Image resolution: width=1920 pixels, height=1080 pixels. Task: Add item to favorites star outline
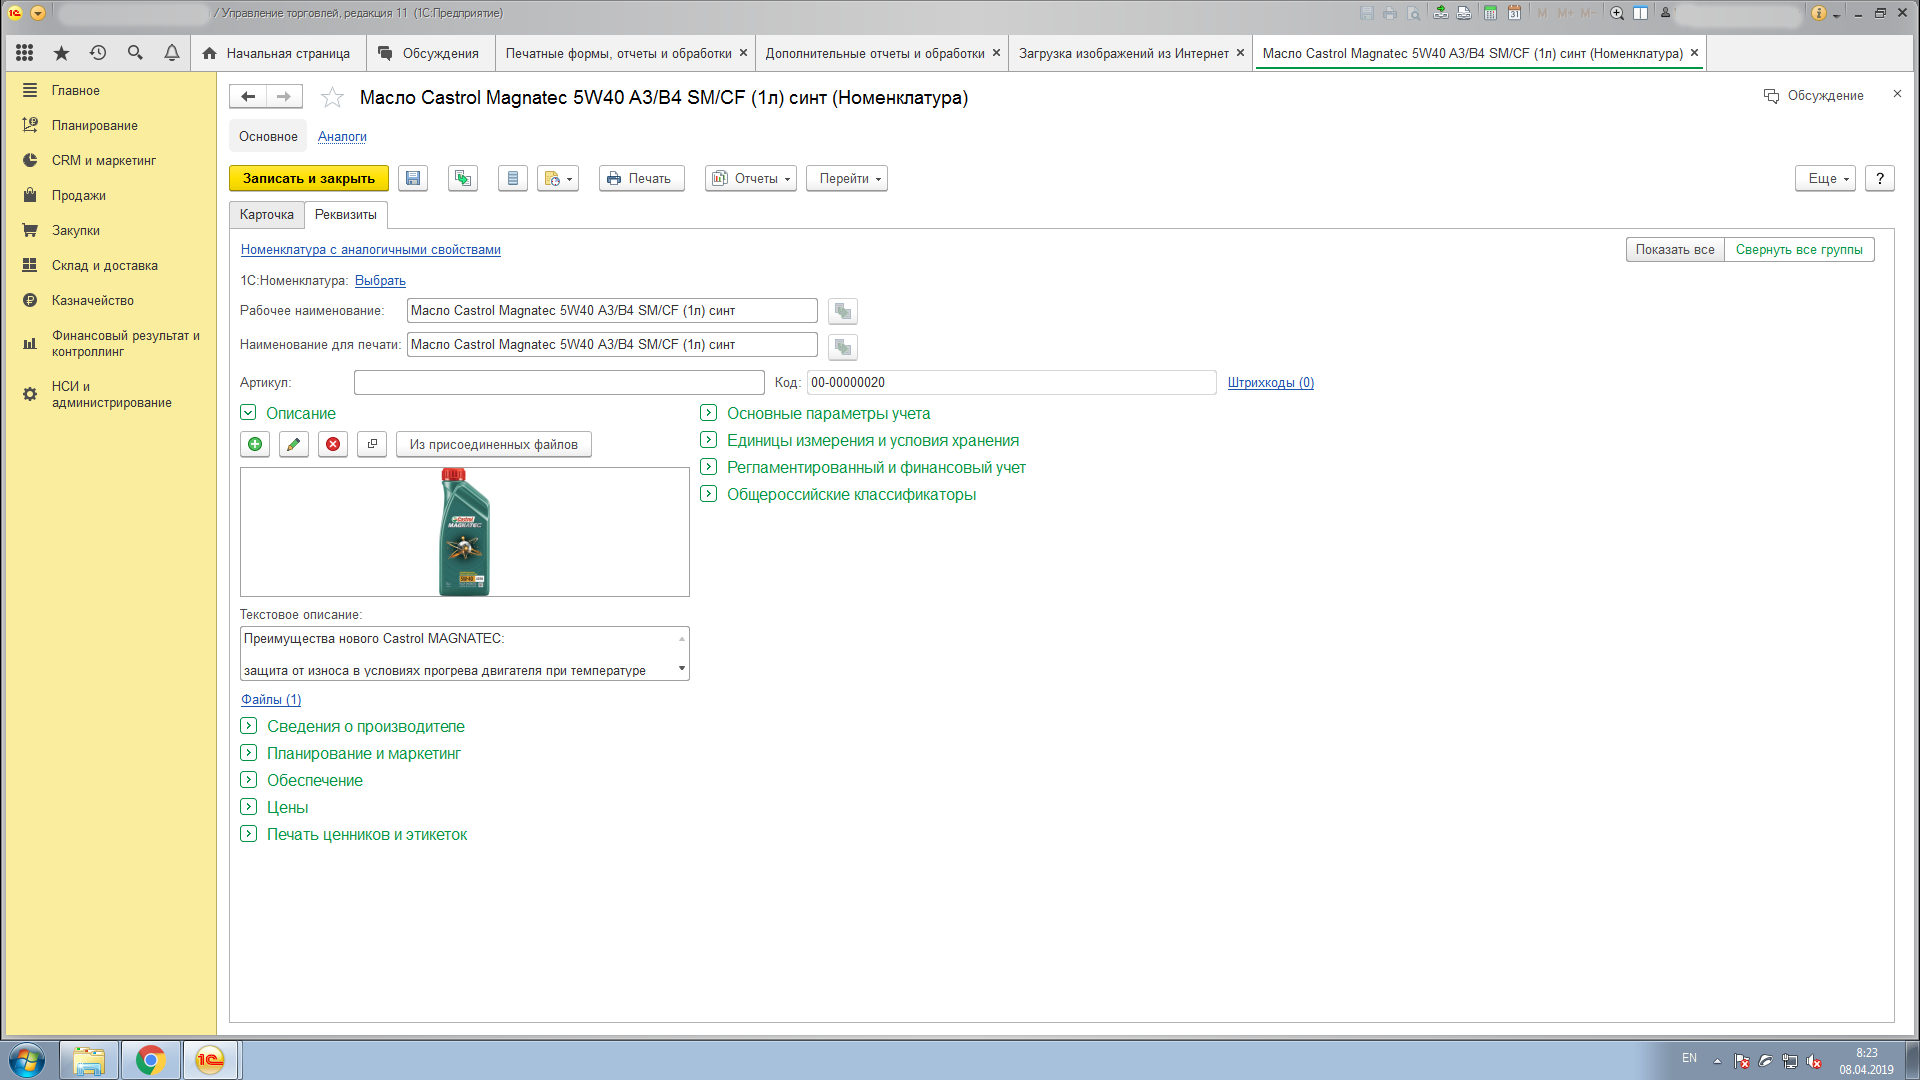tap(332, 97)
